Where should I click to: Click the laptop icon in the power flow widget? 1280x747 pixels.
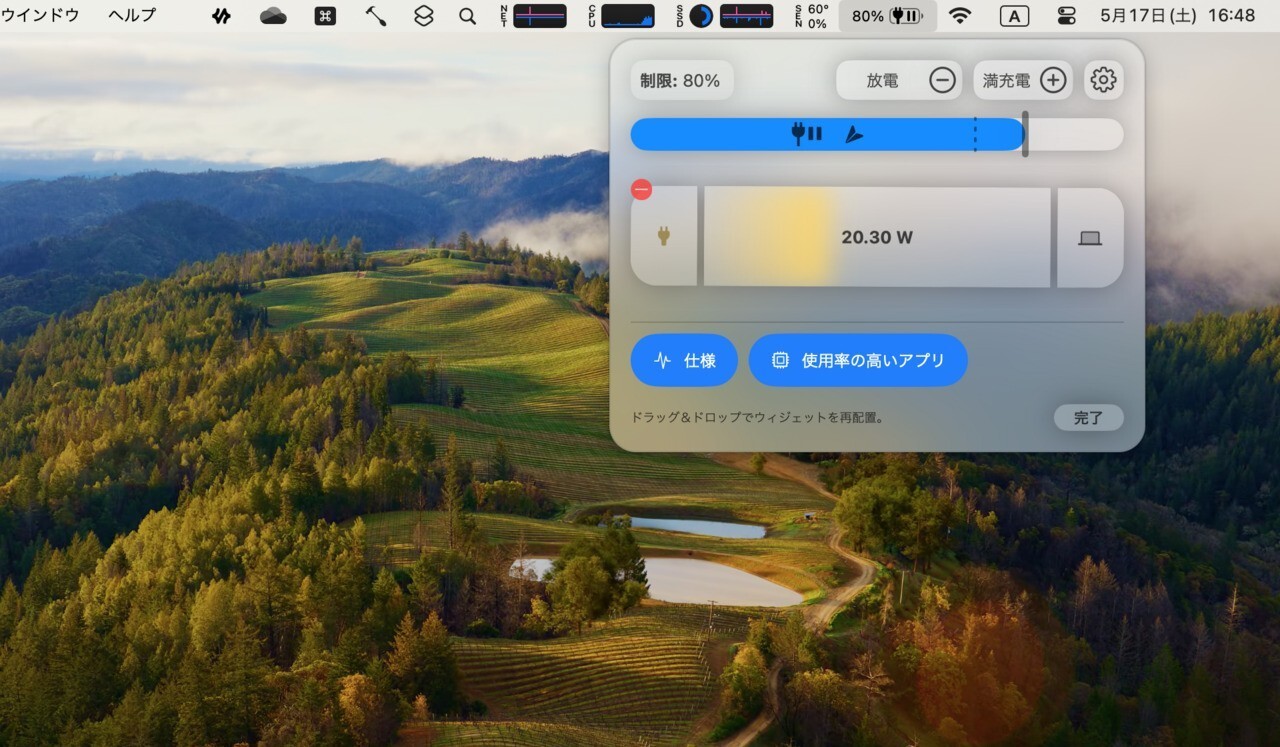[x=1090, y=238]
